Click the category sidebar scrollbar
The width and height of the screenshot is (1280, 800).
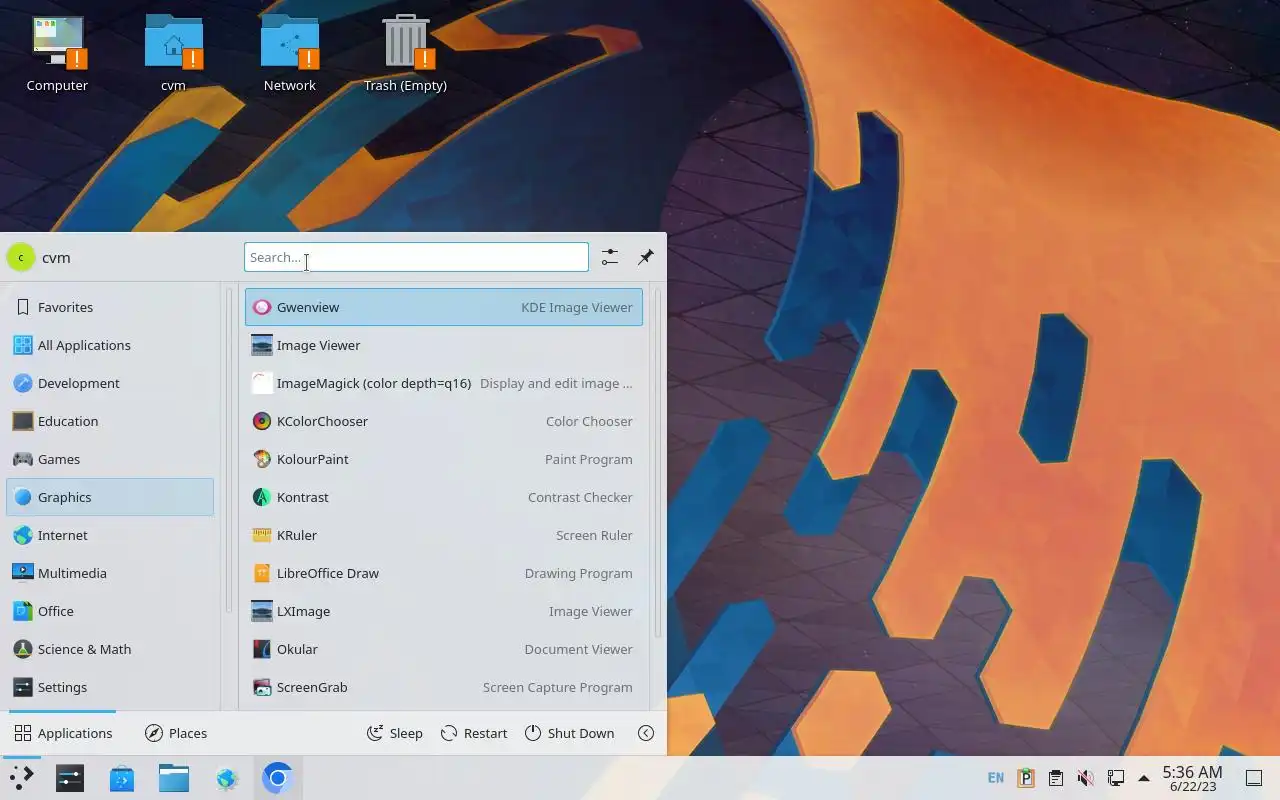[x=228, y=450]
